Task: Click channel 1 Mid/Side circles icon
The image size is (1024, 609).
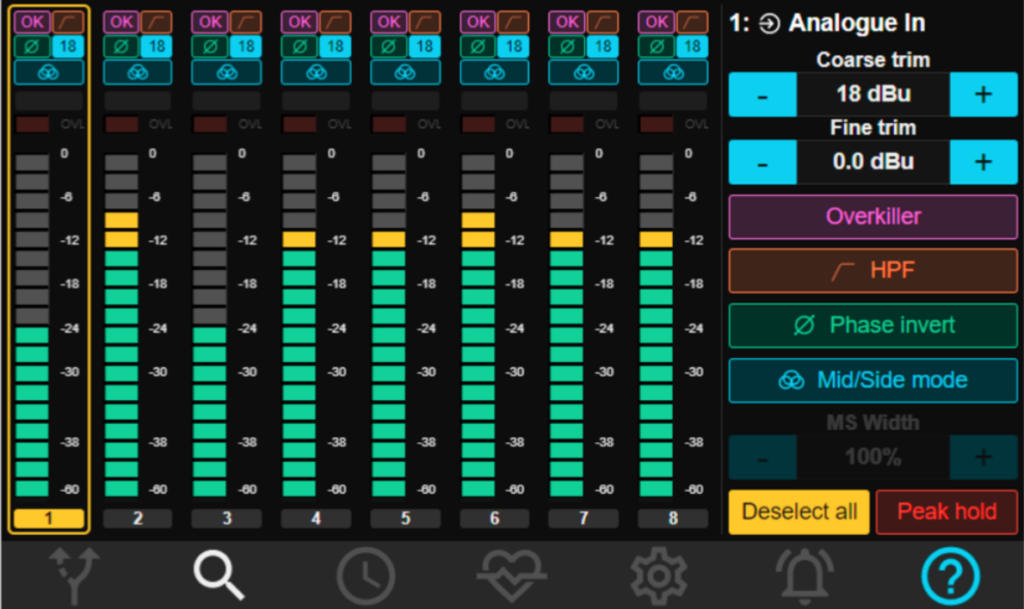Action: point(49,72)
